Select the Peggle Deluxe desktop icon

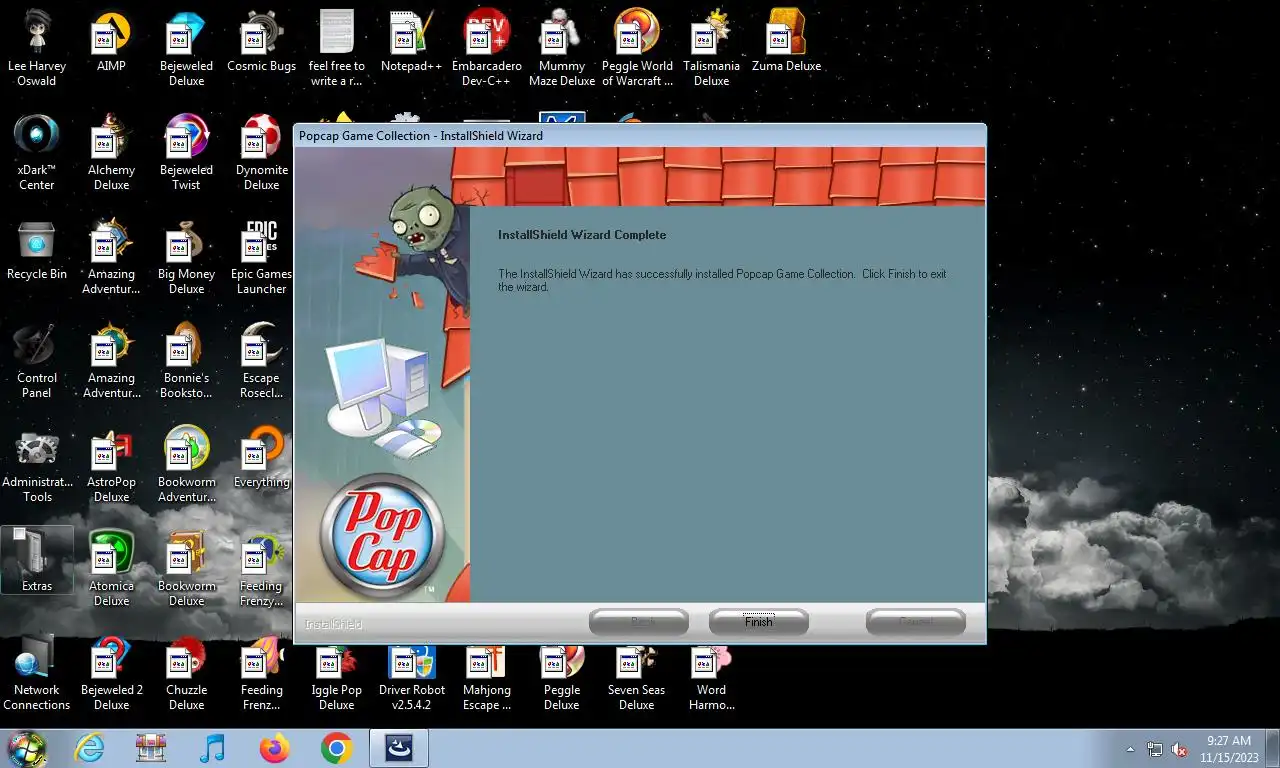(x=562, y=678)
